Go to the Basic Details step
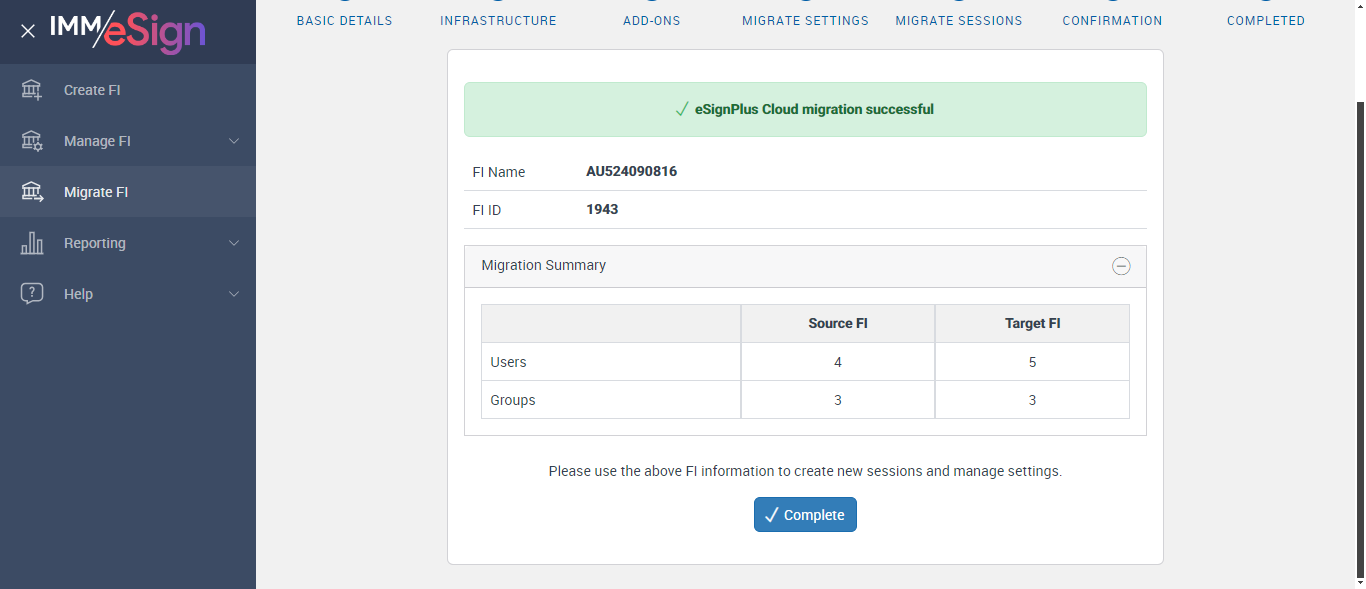The width and height of the screenshot is (1366, 589). point(344,20)
